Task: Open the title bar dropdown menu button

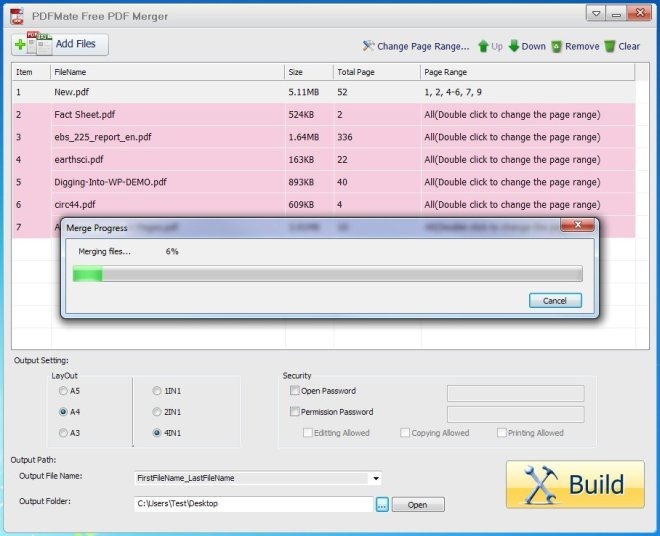Action: [x=596, y=13]
